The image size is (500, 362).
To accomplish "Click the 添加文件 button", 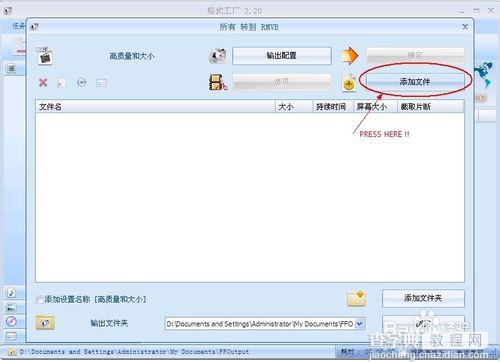I will pos(415,81).
